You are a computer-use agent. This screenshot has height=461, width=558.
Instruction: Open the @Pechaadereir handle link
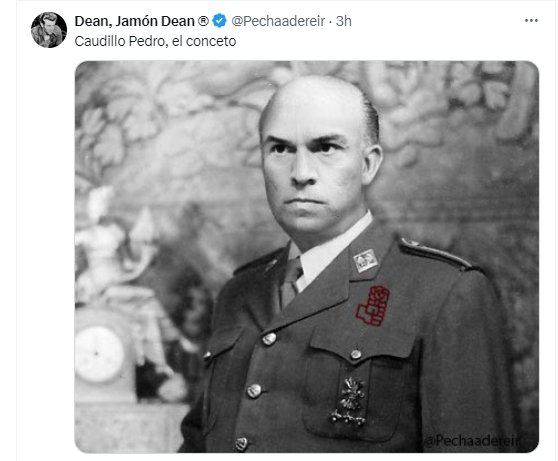[278, 21]
